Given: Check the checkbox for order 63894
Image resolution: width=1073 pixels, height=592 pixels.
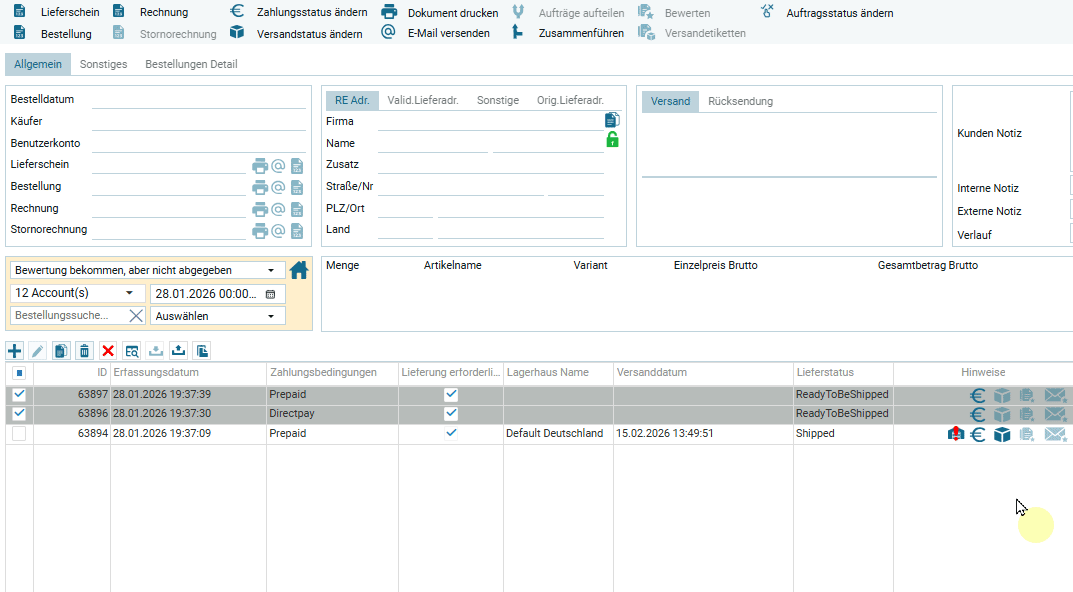Looking at the screenshot, I should [19, 434].
